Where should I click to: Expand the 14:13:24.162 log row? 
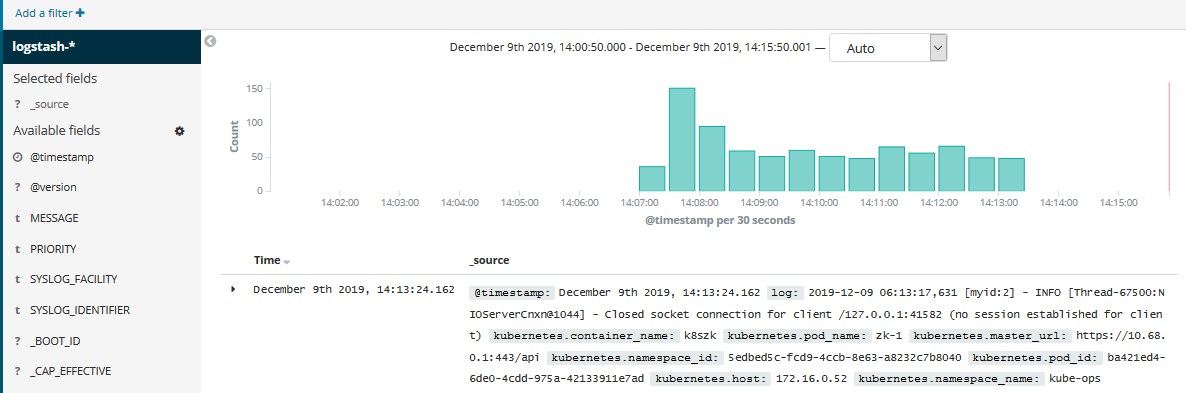coord(233,289)
